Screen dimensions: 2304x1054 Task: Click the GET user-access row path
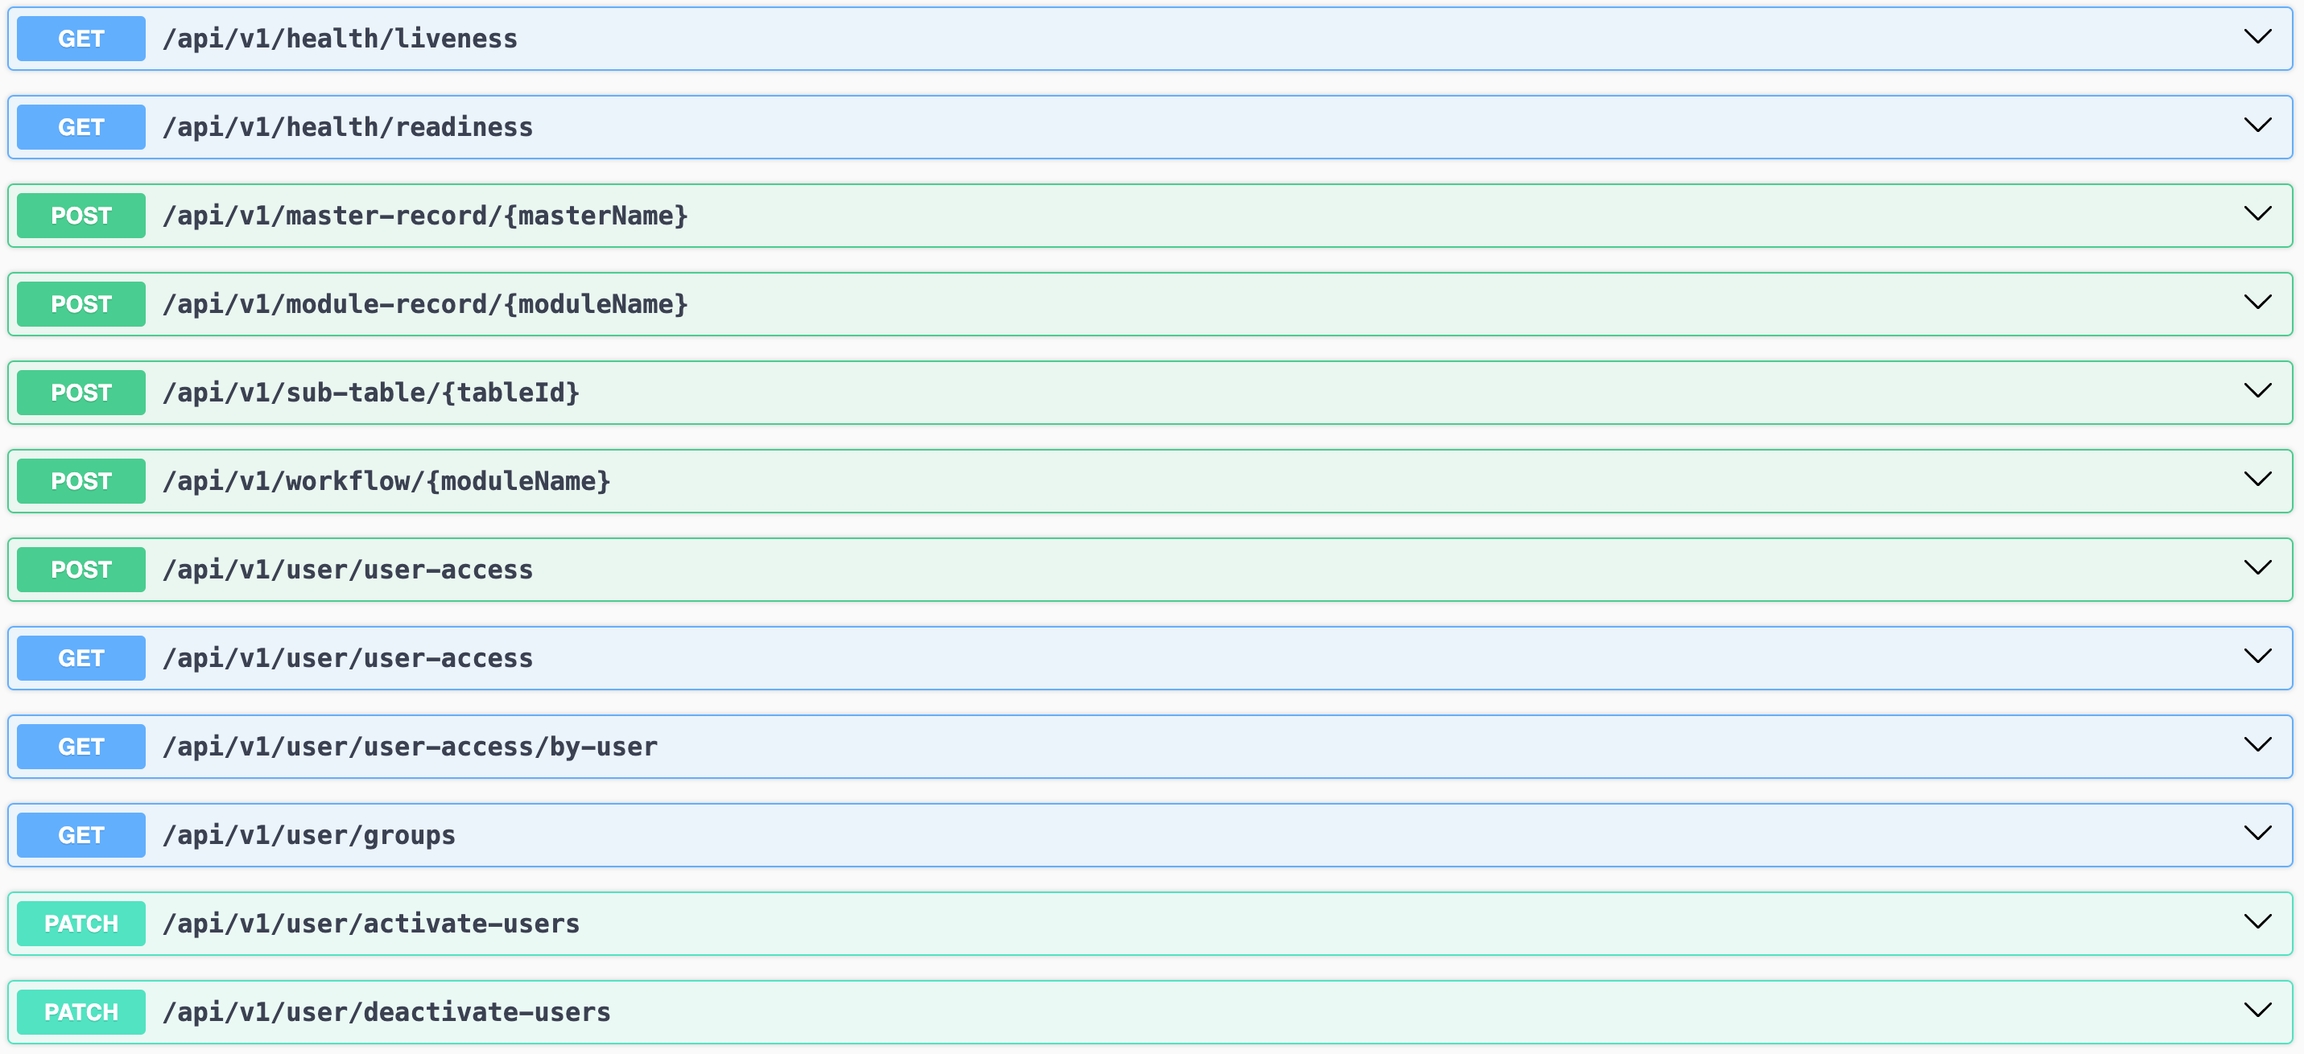point(348,658)
